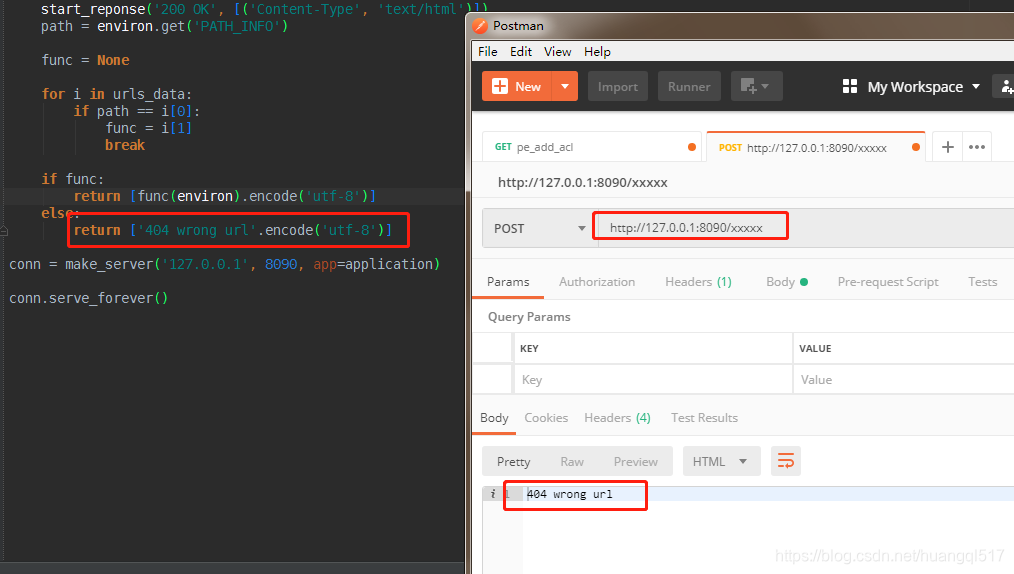Select the response Body tab

pos(494,418)
